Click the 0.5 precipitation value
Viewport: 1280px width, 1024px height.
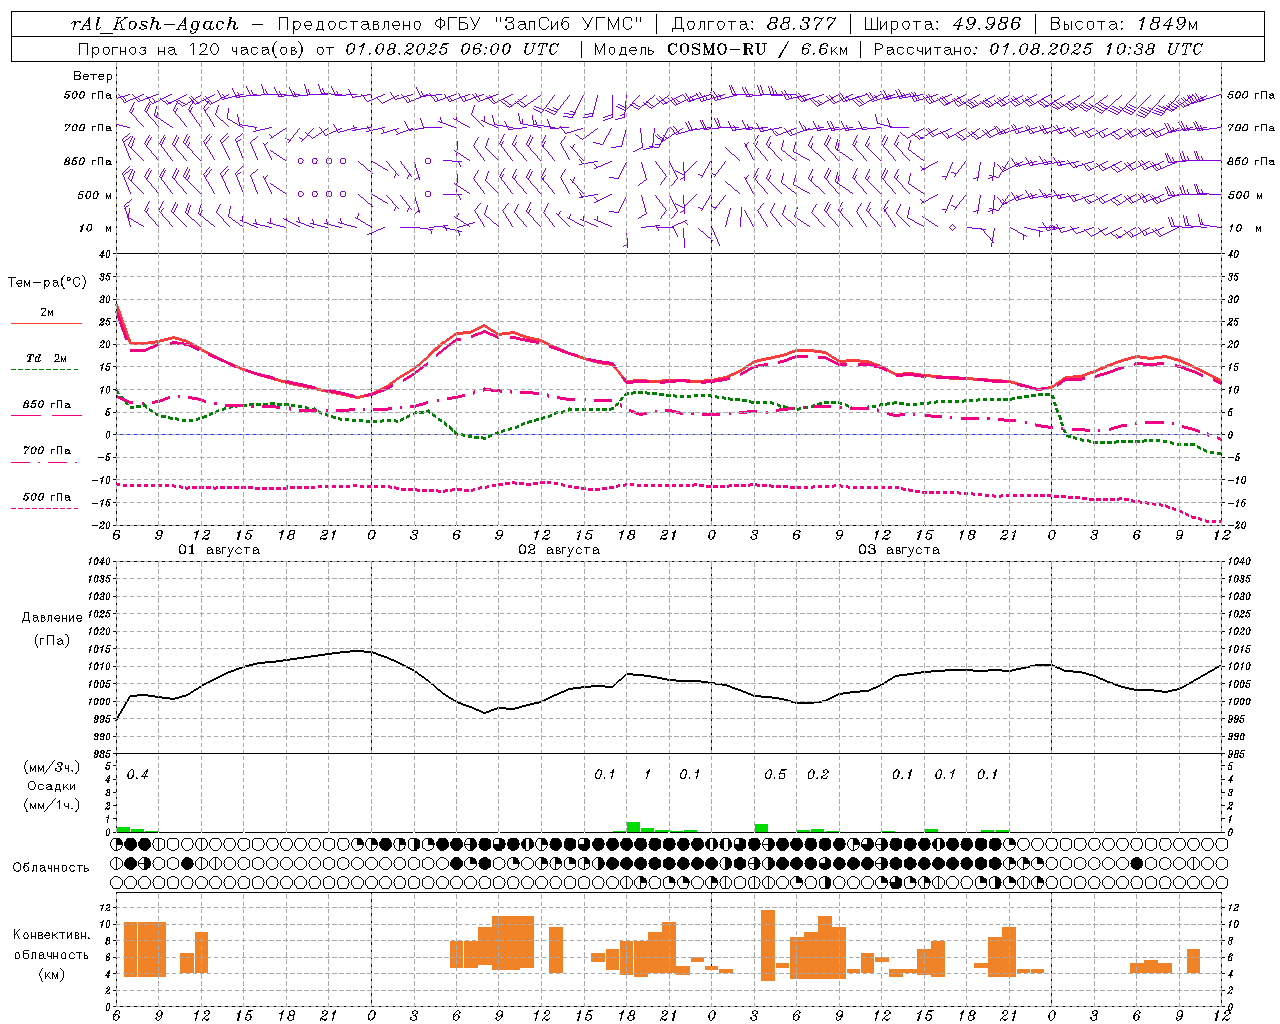pos(775,775)
